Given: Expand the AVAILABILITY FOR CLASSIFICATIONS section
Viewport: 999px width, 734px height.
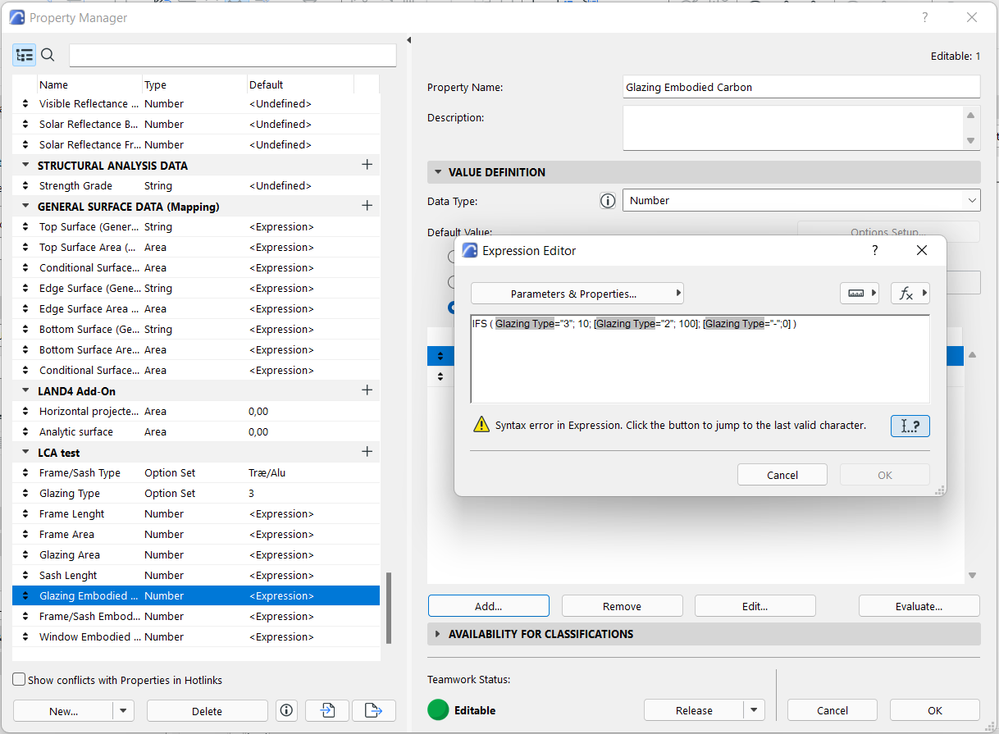Looking at the screenshot, I should (439, 633).
